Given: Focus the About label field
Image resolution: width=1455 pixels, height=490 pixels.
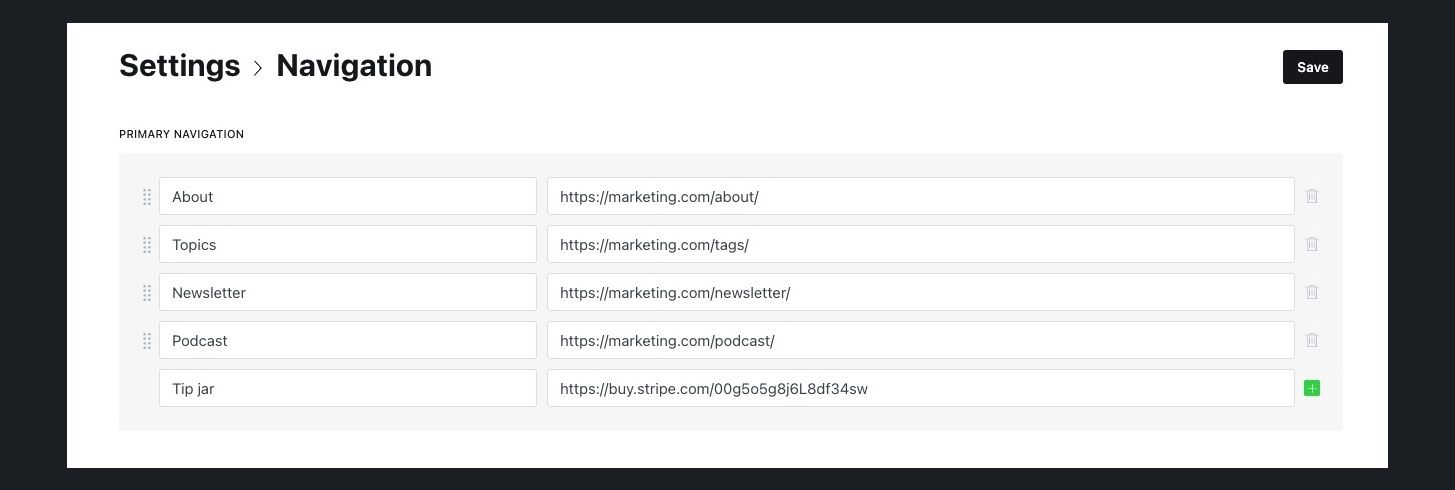Looking at the screenshot, I should click(347, 196).
